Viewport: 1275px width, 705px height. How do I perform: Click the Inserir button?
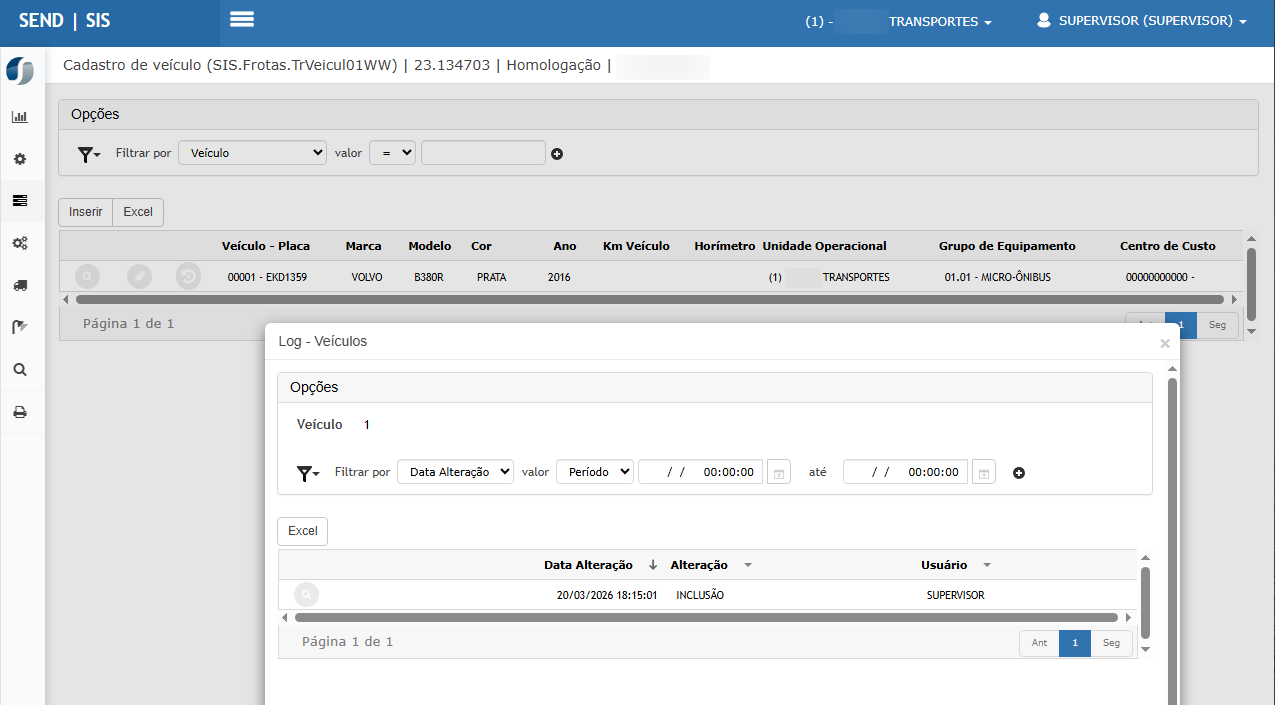click(x=86, y=212)
